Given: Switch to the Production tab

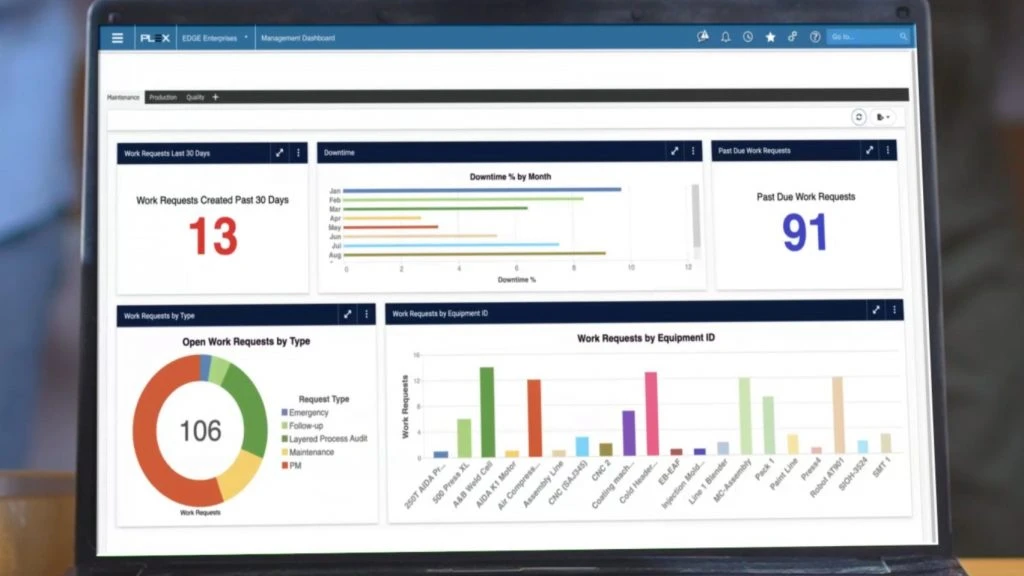Looking at the screenshot, I should coord(163,97).
